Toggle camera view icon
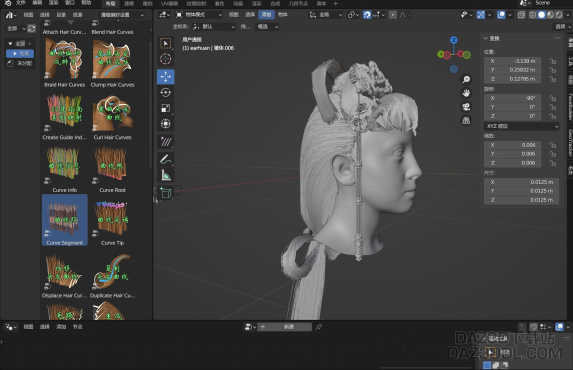Screen dimensions: 573x370 466,107
